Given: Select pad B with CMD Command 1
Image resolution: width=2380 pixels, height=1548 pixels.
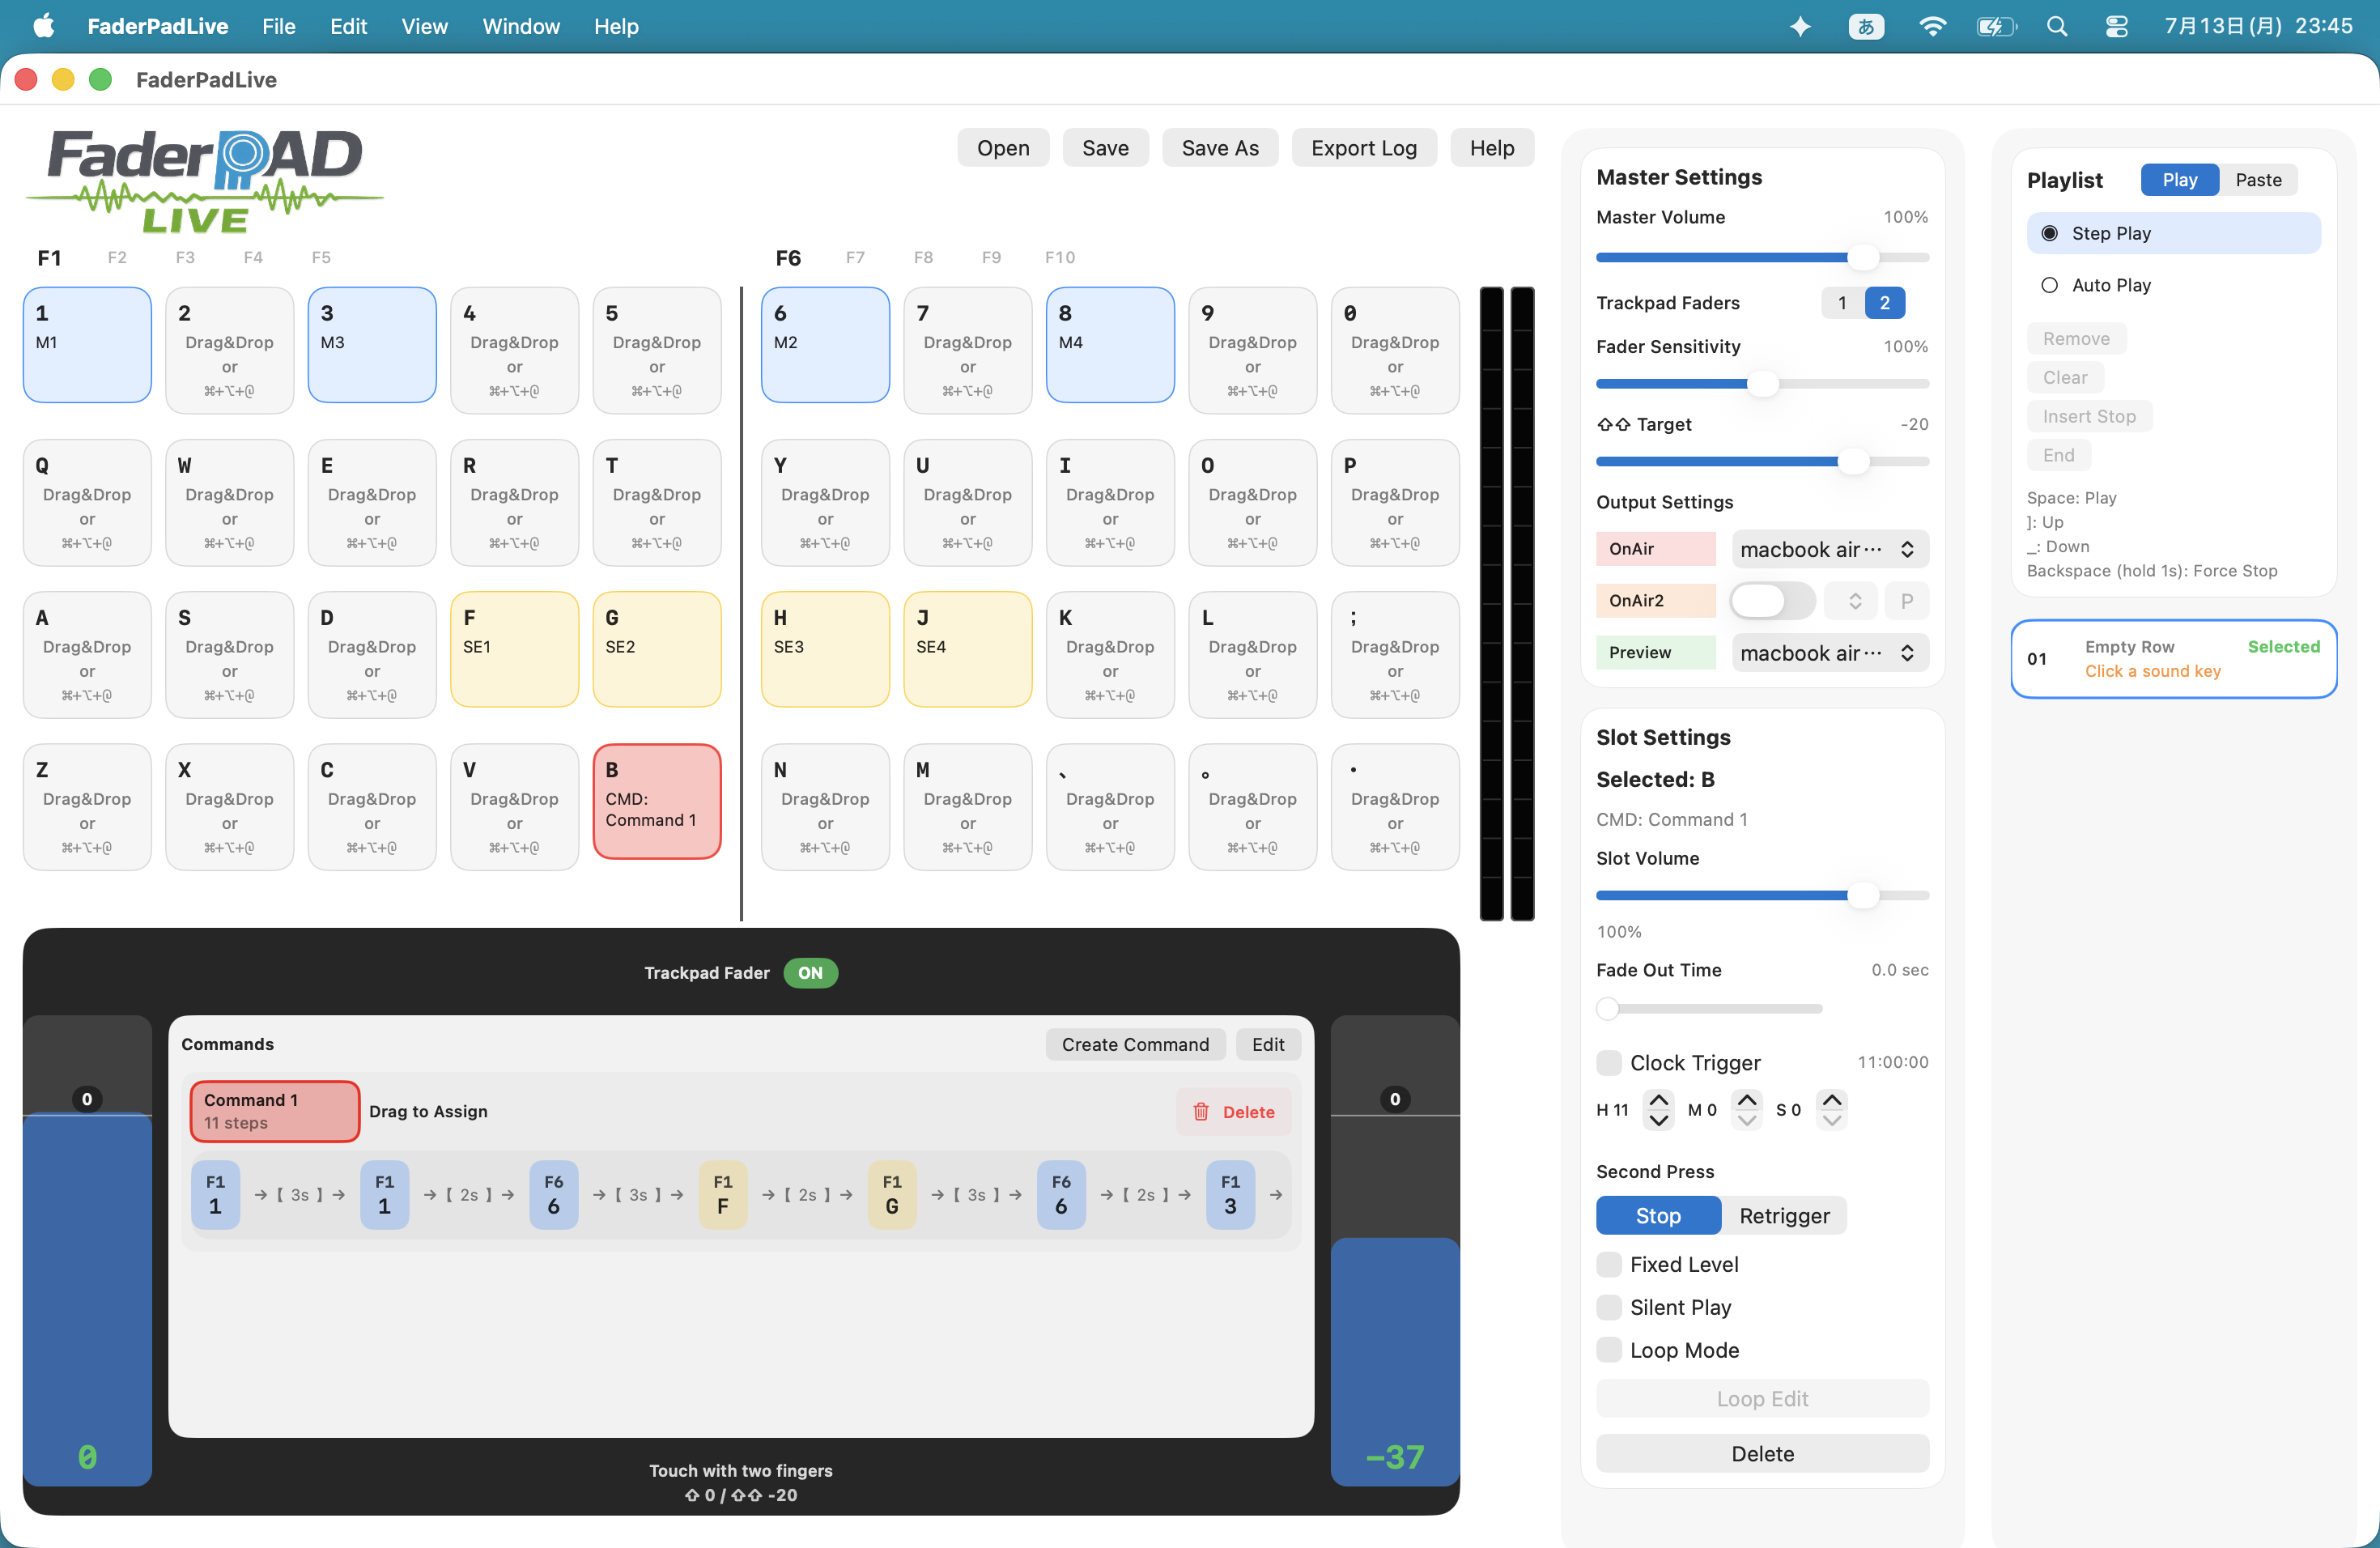Looking at the screenshot, I should point(657,801).
